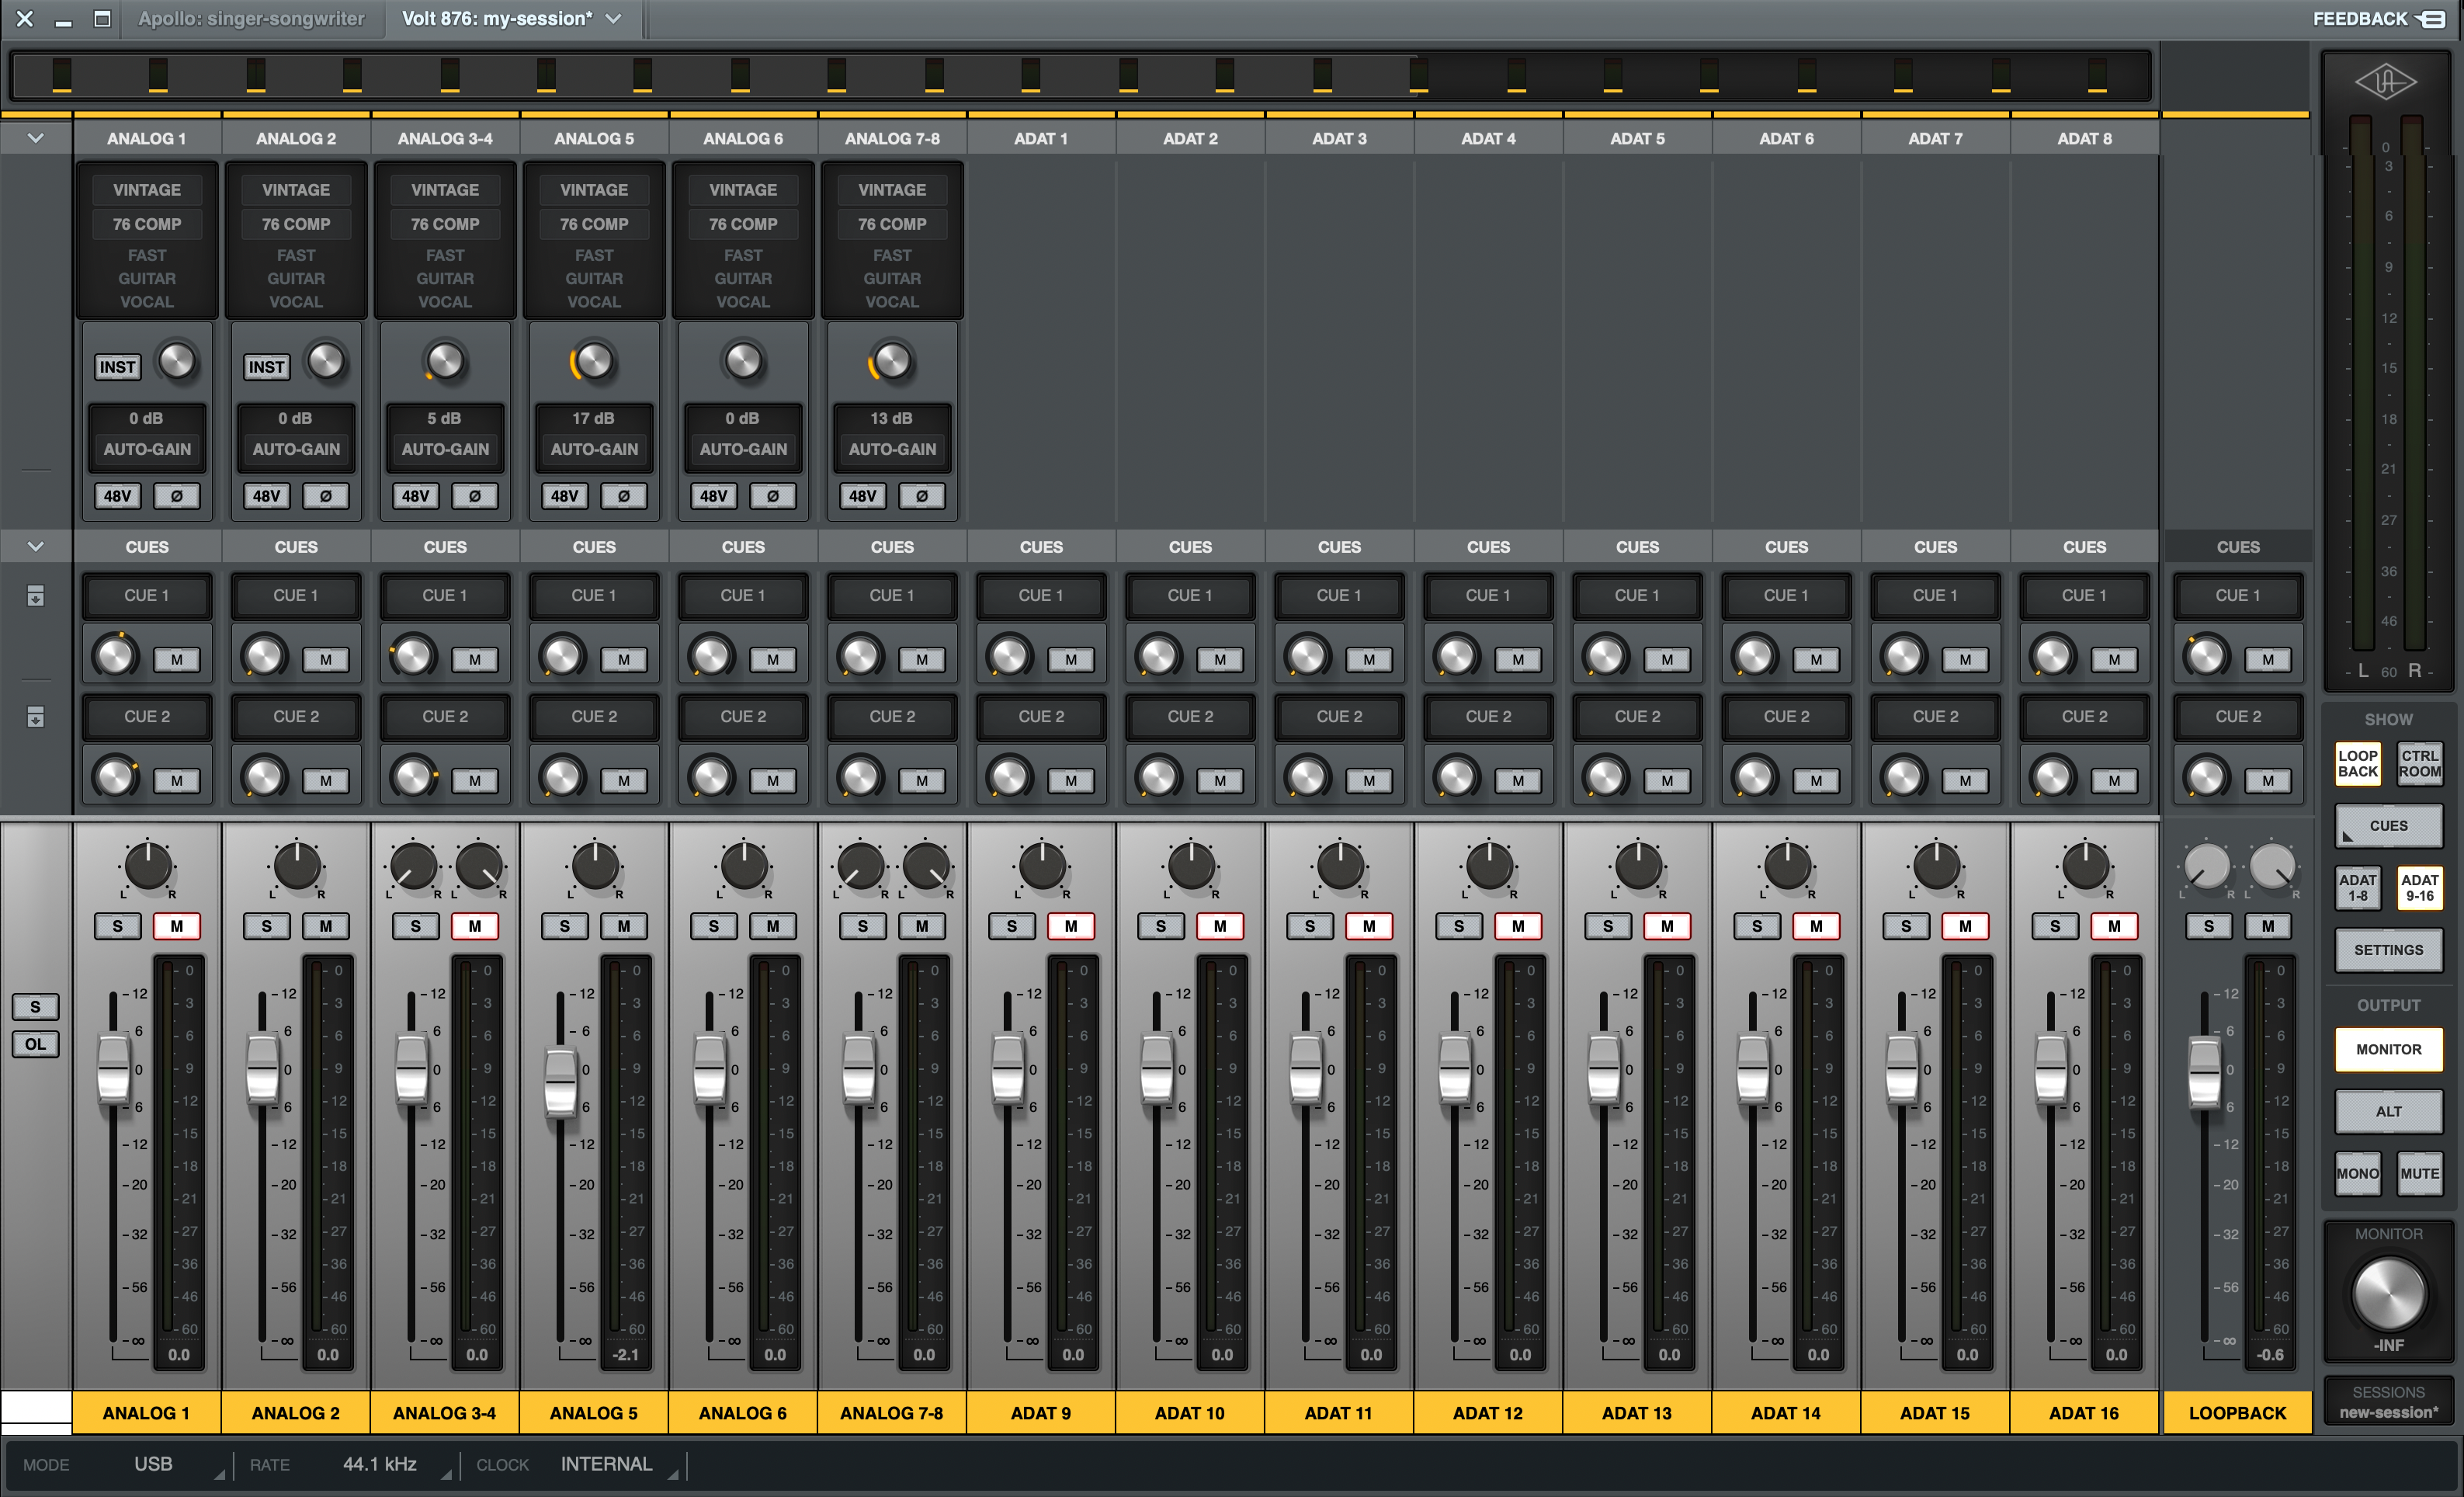The width and height of the screenshot is (2464, 1497).
Task: Invert polarity with the Ø icon on ANALOG 7-8
Action: point(922,495)
